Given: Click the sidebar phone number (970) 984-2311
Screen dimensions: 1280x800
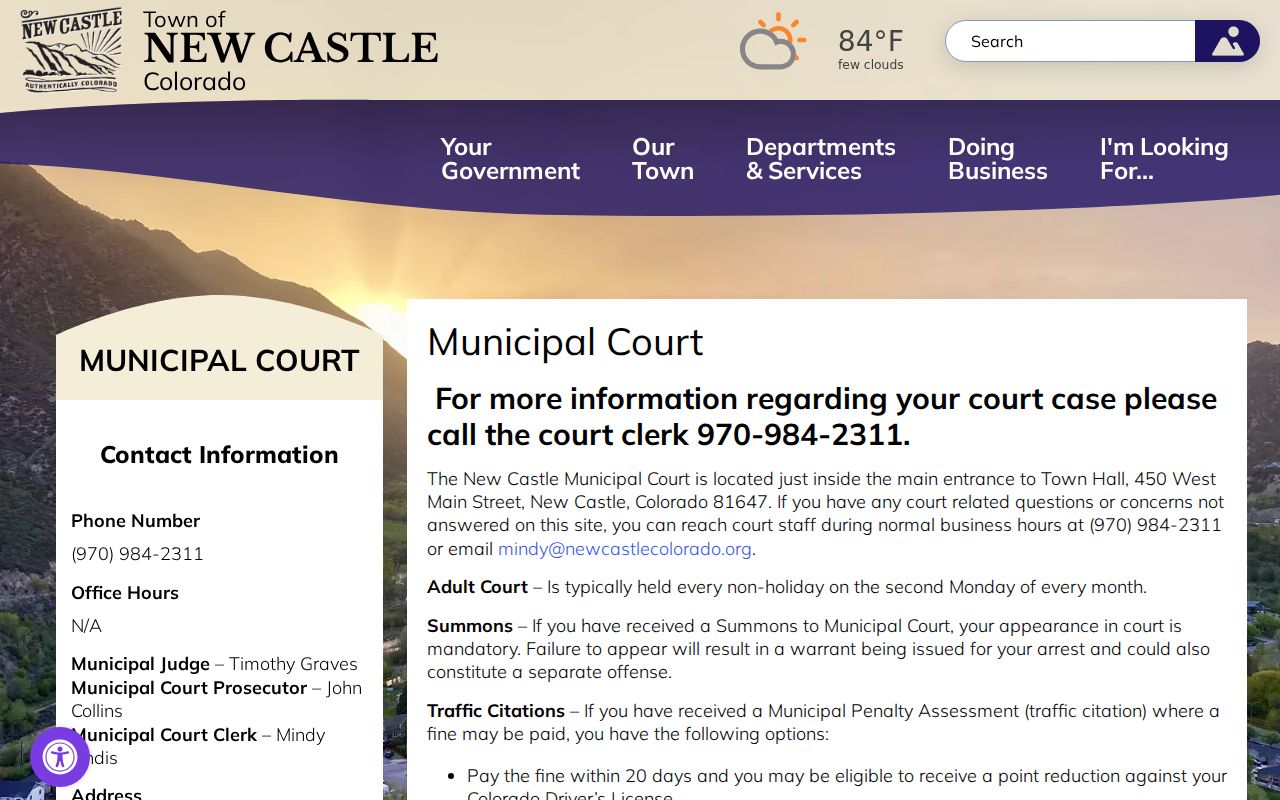Looking at the screenshot, I should pos(137,554).
